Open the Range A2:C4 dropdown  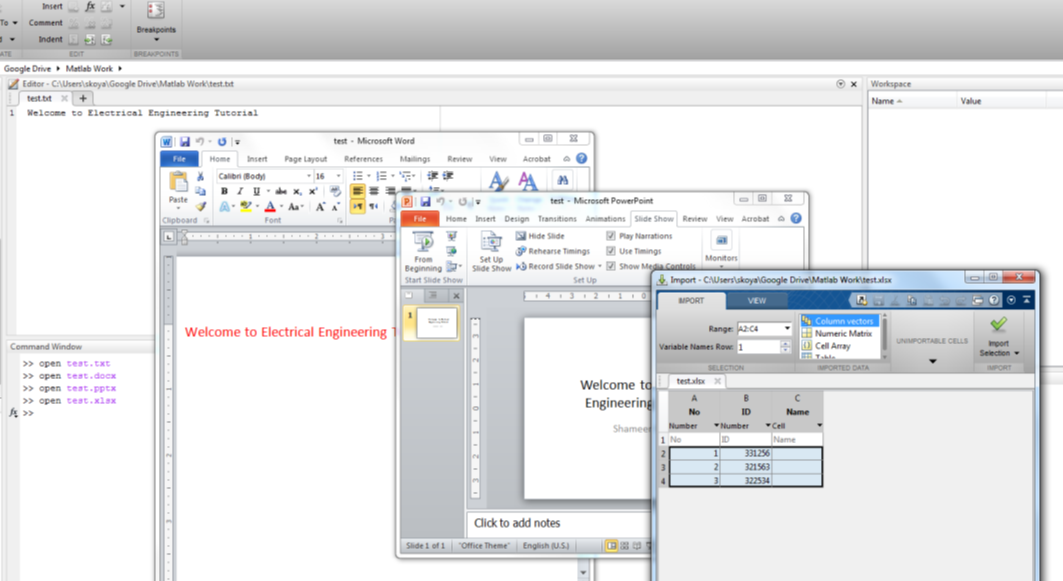787,328
